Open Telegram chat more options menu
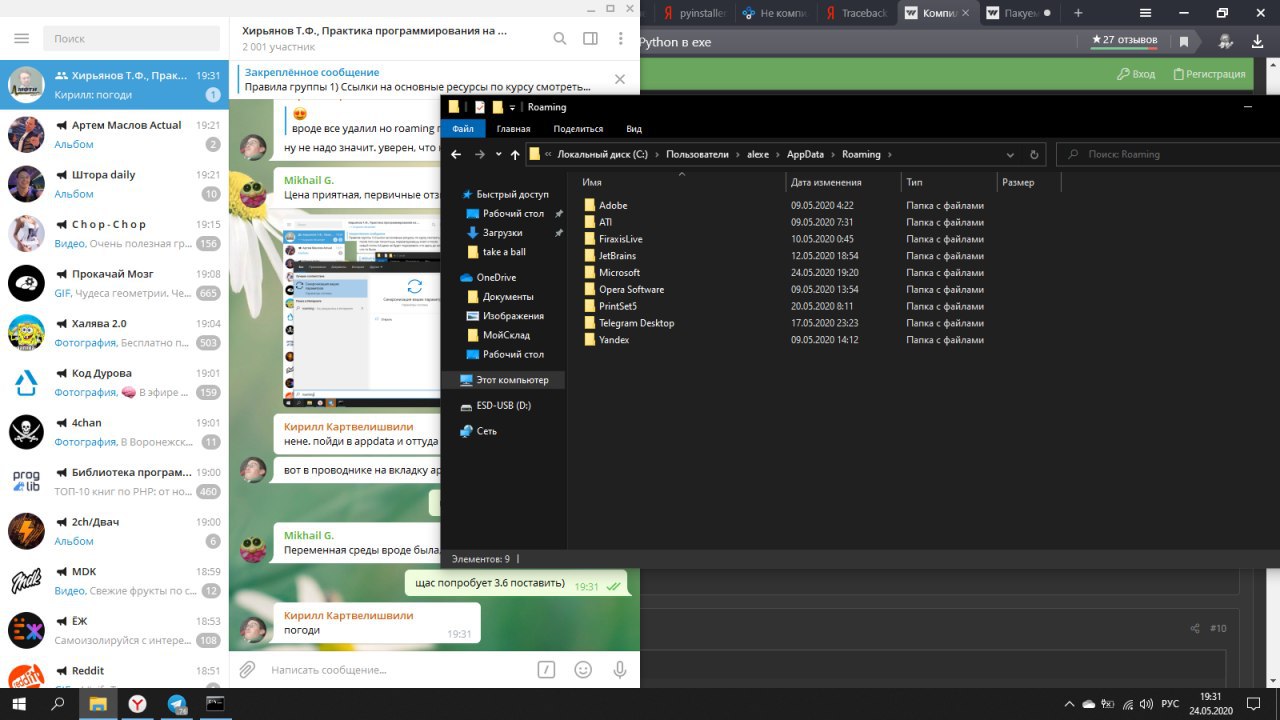1280x720 pixels. [620, 38]
